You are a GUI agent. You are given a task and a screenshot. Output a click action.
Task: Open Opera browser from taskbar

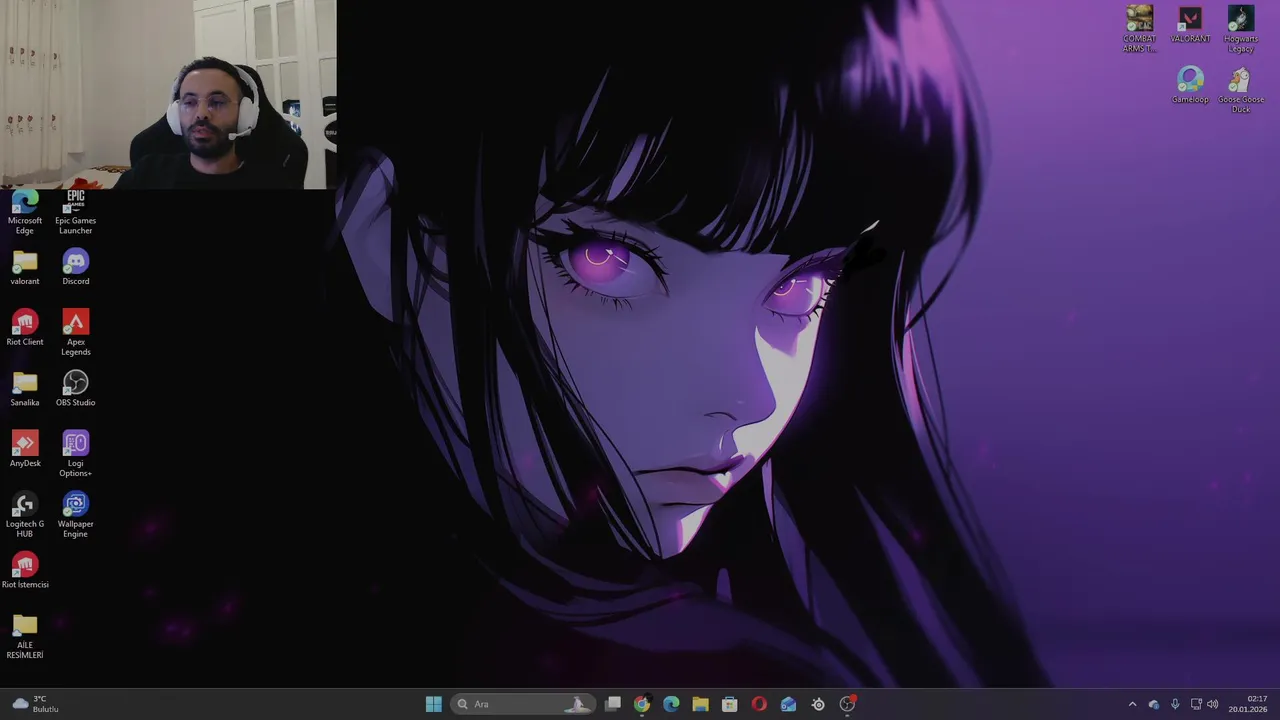759,704
